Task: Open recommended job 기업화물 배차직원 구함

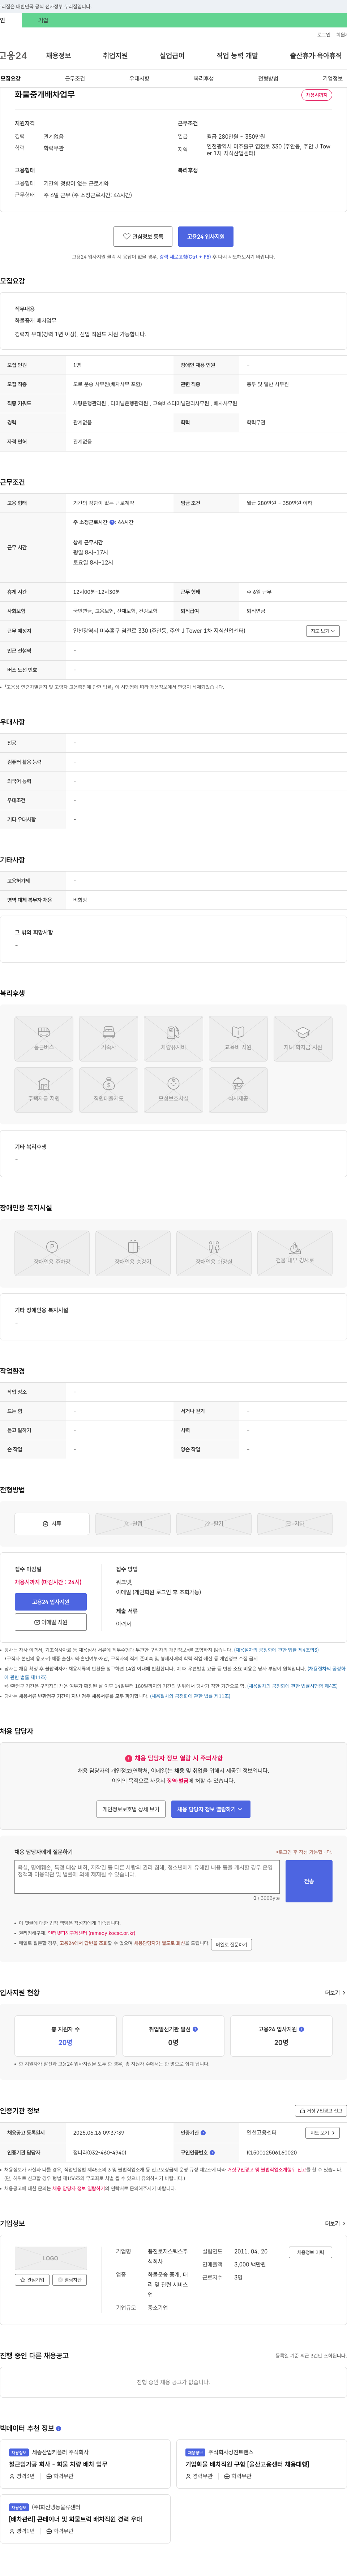Action: tap(247, 2464)
